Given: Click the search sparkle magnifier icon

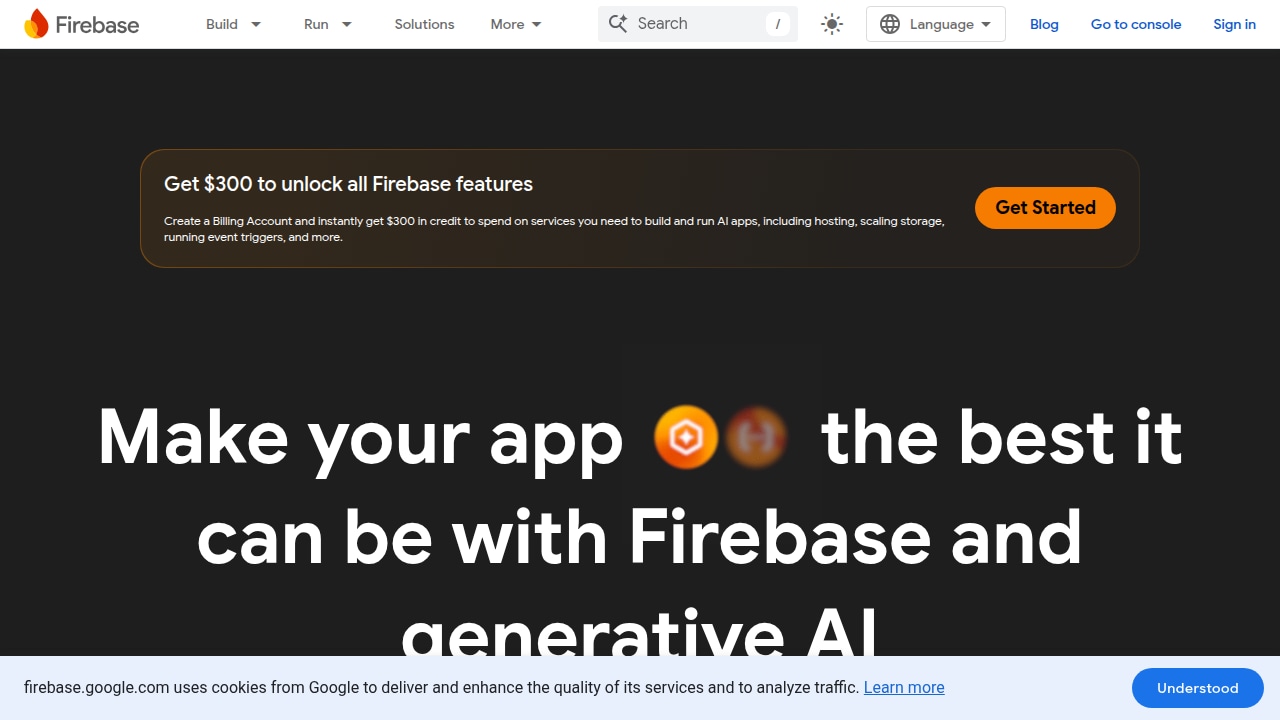Looking at the screenshot, I should point(618,24).
